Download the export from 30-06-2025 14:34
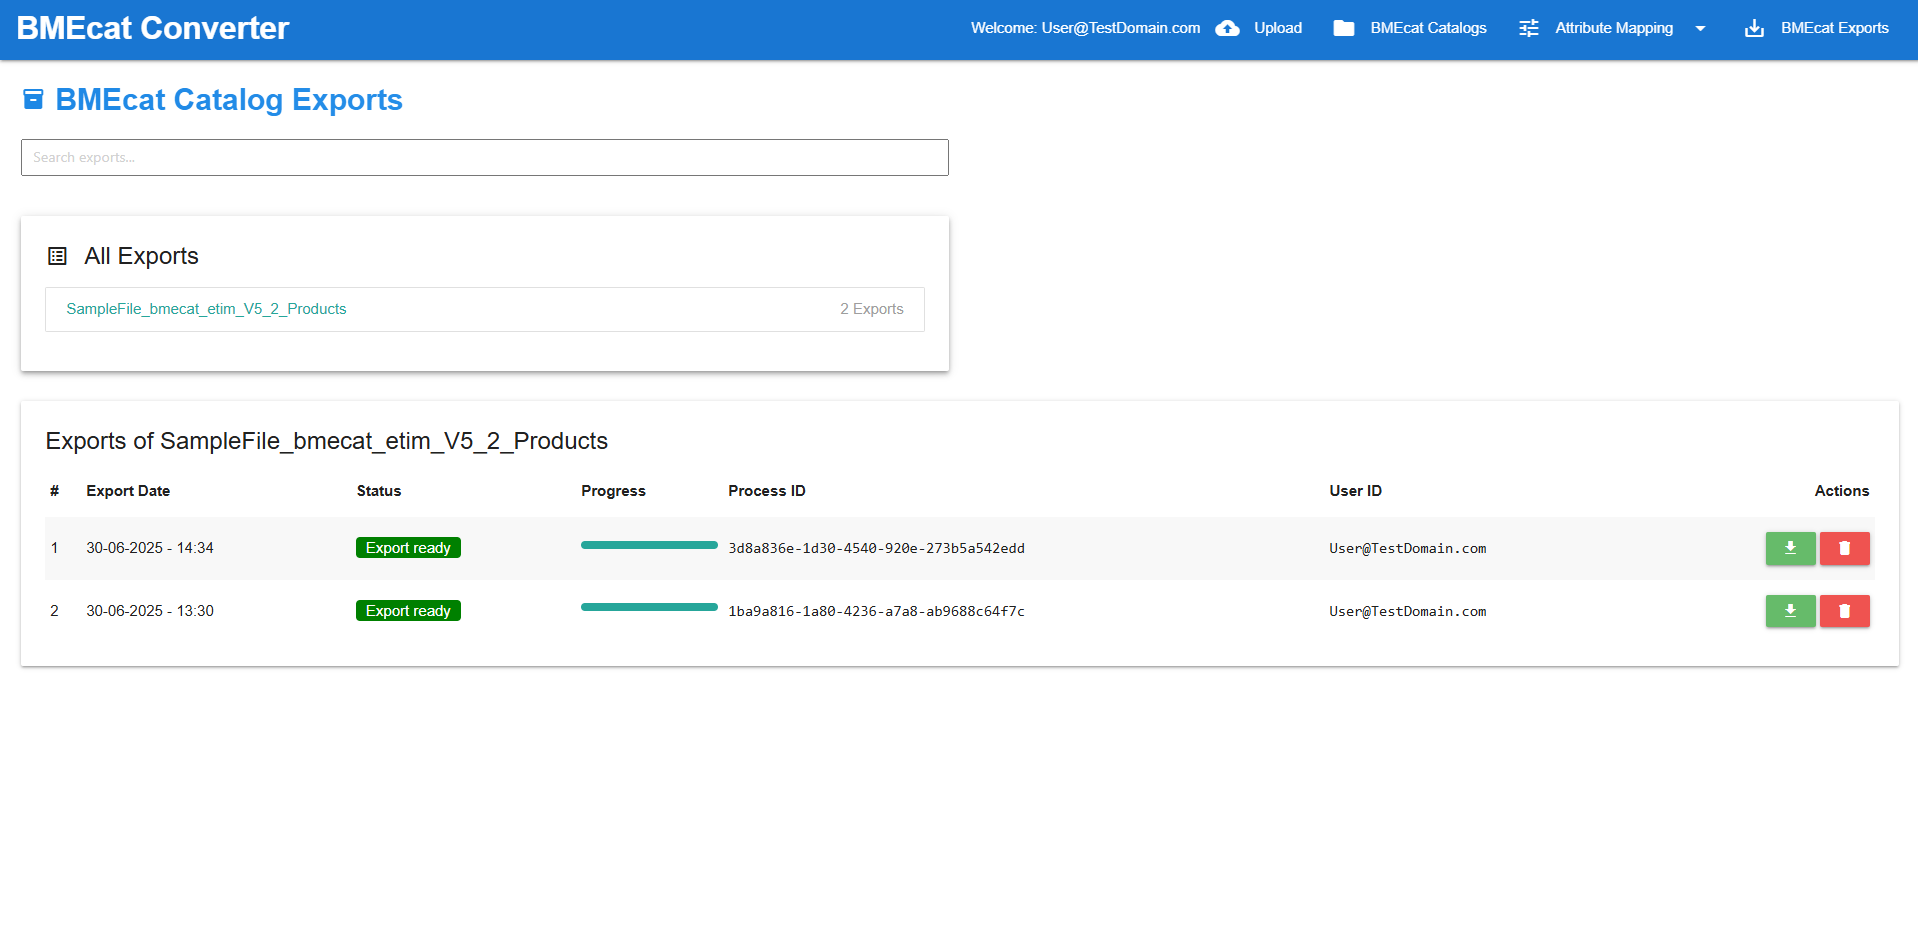Screen dimensions: 1918x938 [x=1790, y=548]
